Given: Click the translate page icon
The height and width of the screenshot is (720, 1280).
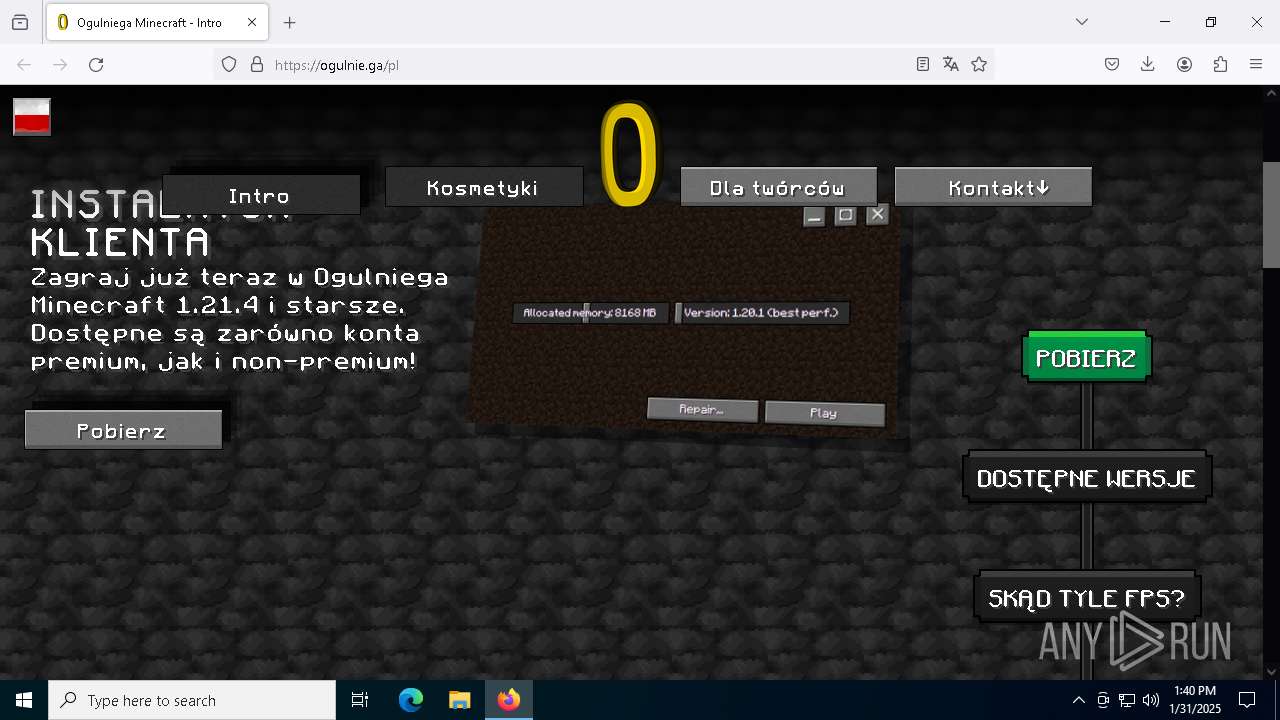Looking at the screenshot, I should click(x=951, y=64).
